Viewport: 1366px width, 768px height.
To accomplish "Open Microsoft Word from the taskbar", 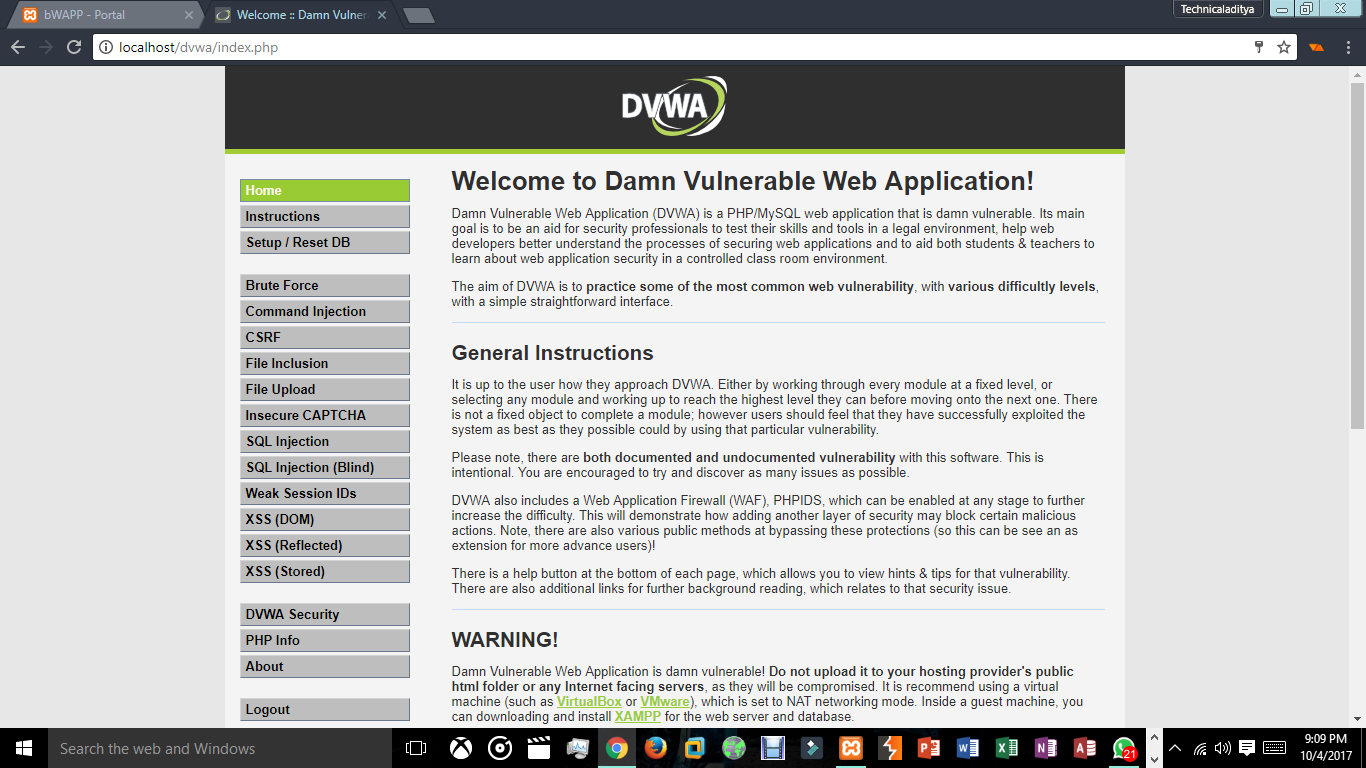I will click(x=968, y=748).
